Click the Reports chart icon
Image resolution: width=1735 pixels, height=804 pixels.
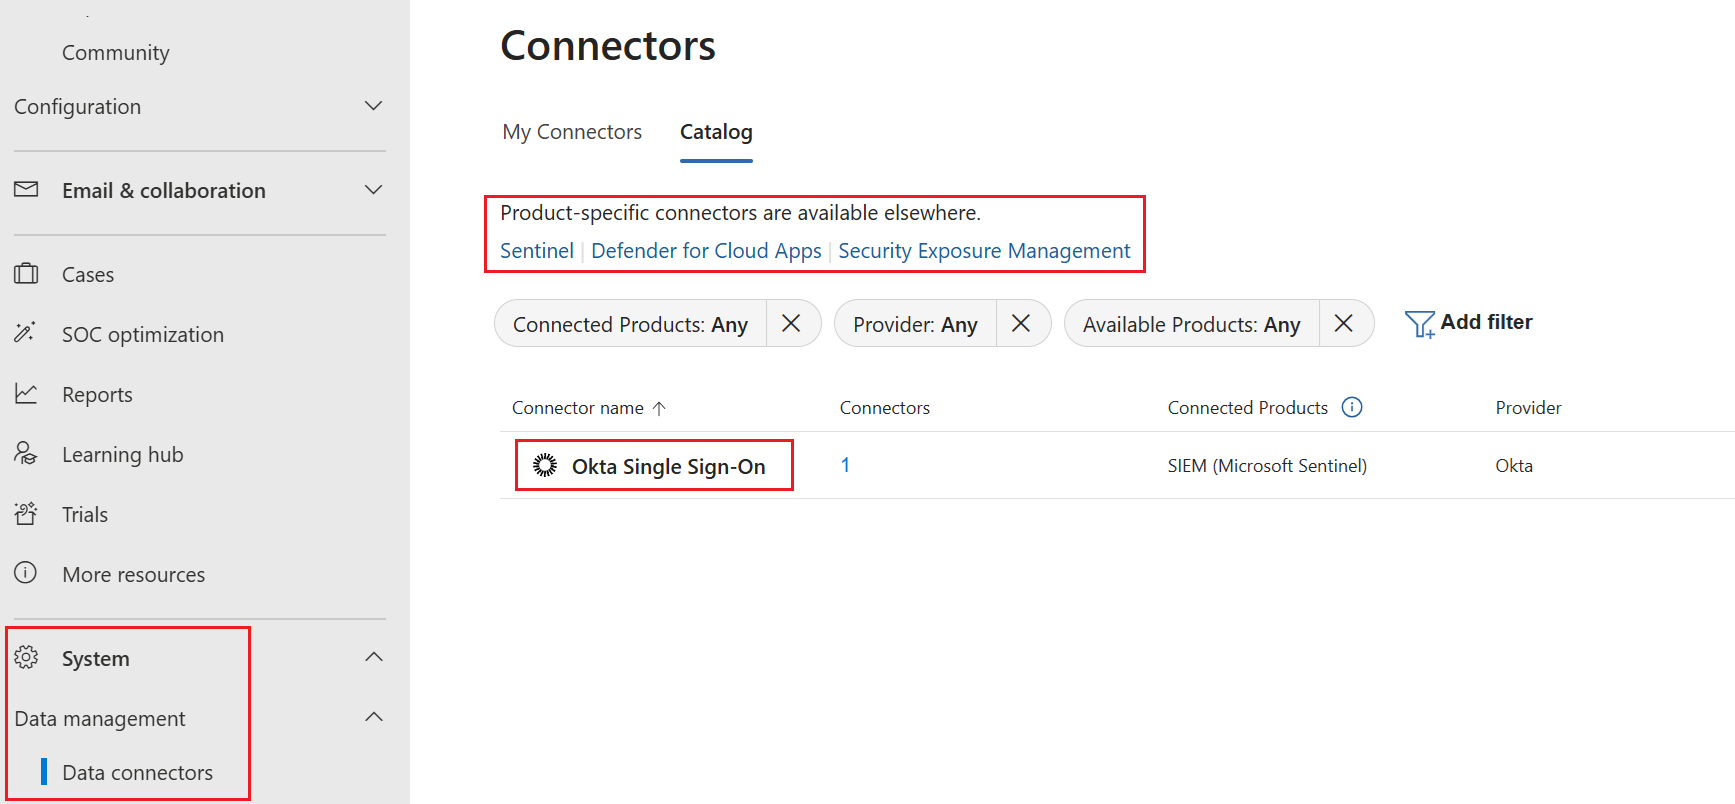26,394
